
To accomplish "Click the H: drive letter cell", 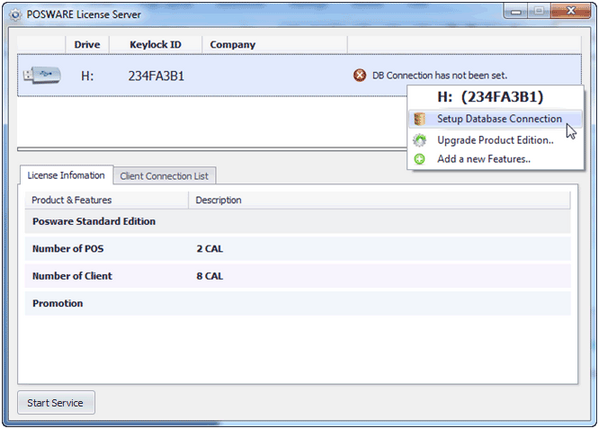I will (87, 76).
